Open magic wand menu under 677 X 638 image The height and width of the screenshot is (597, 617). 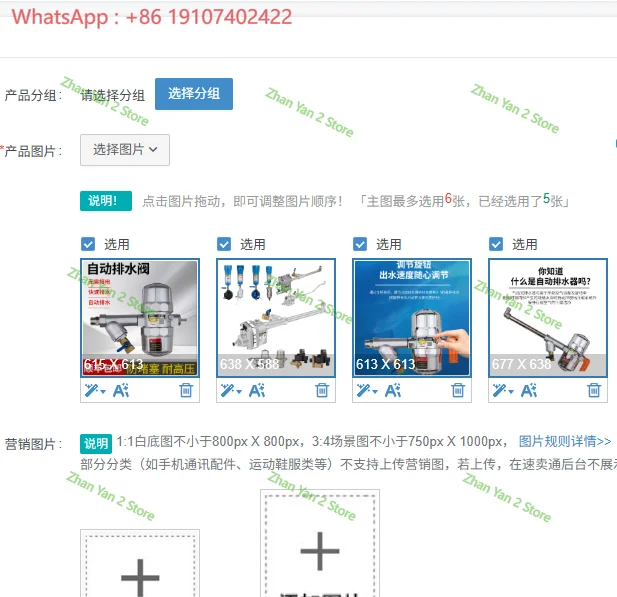click(503, 391)
